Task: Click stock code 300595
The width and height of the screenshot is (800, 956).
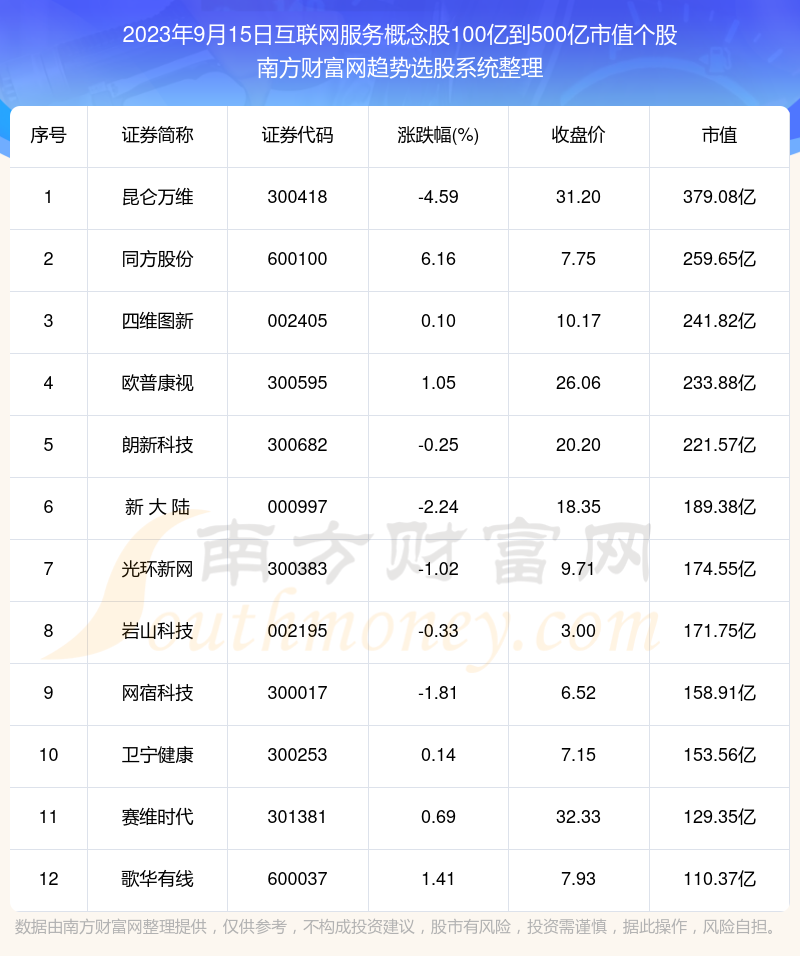Action: [298, 383]
